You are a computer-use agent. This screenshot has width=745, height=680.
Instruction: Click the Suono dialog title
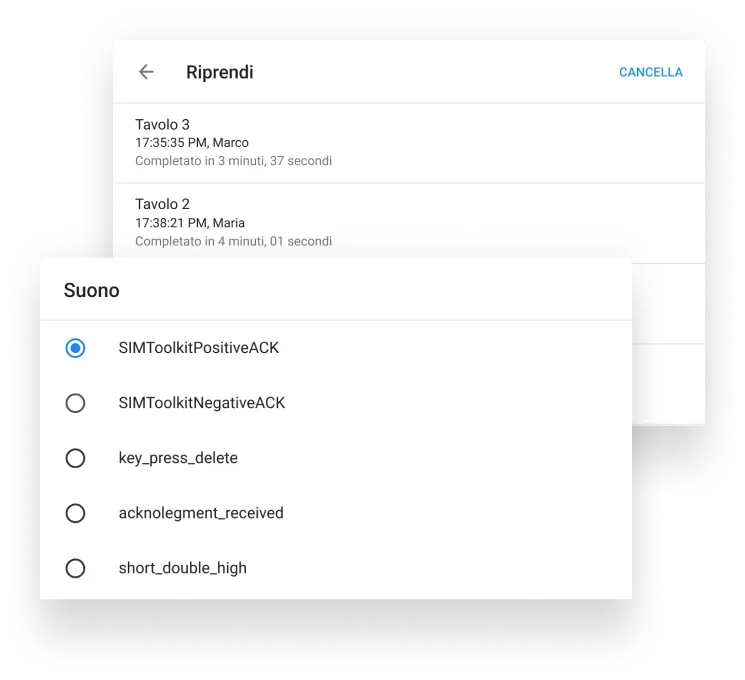point(91,291)
